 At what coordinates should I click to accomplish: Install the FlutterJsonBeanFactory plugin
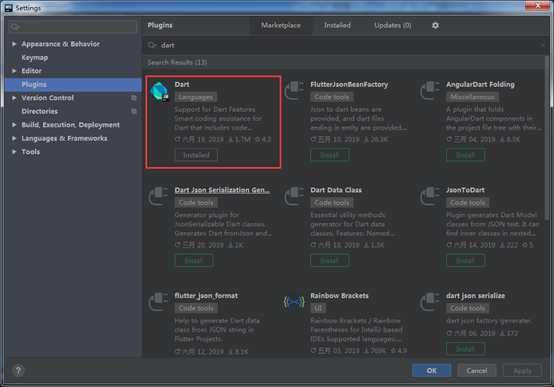[x=330, y=155]
